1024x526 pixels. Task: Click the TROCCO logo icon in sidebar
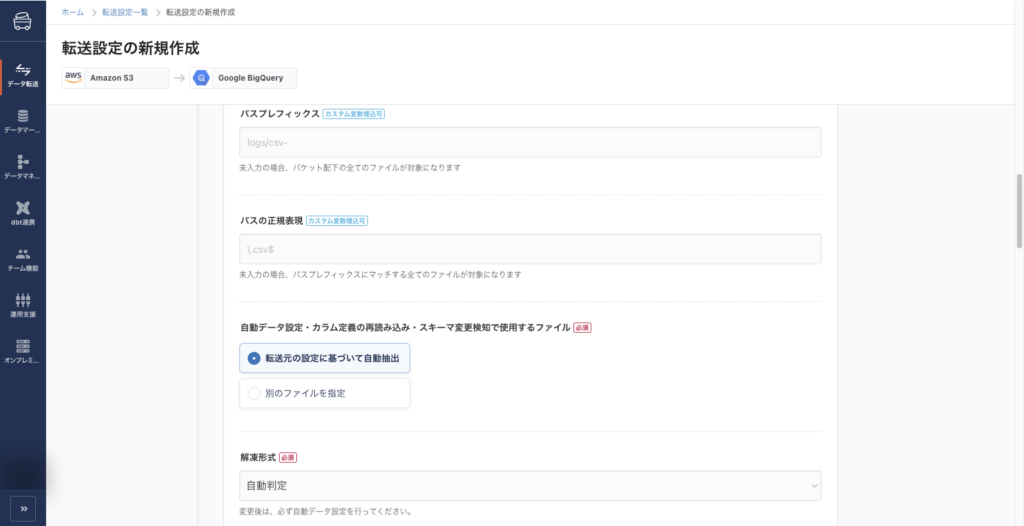(22, 23)
